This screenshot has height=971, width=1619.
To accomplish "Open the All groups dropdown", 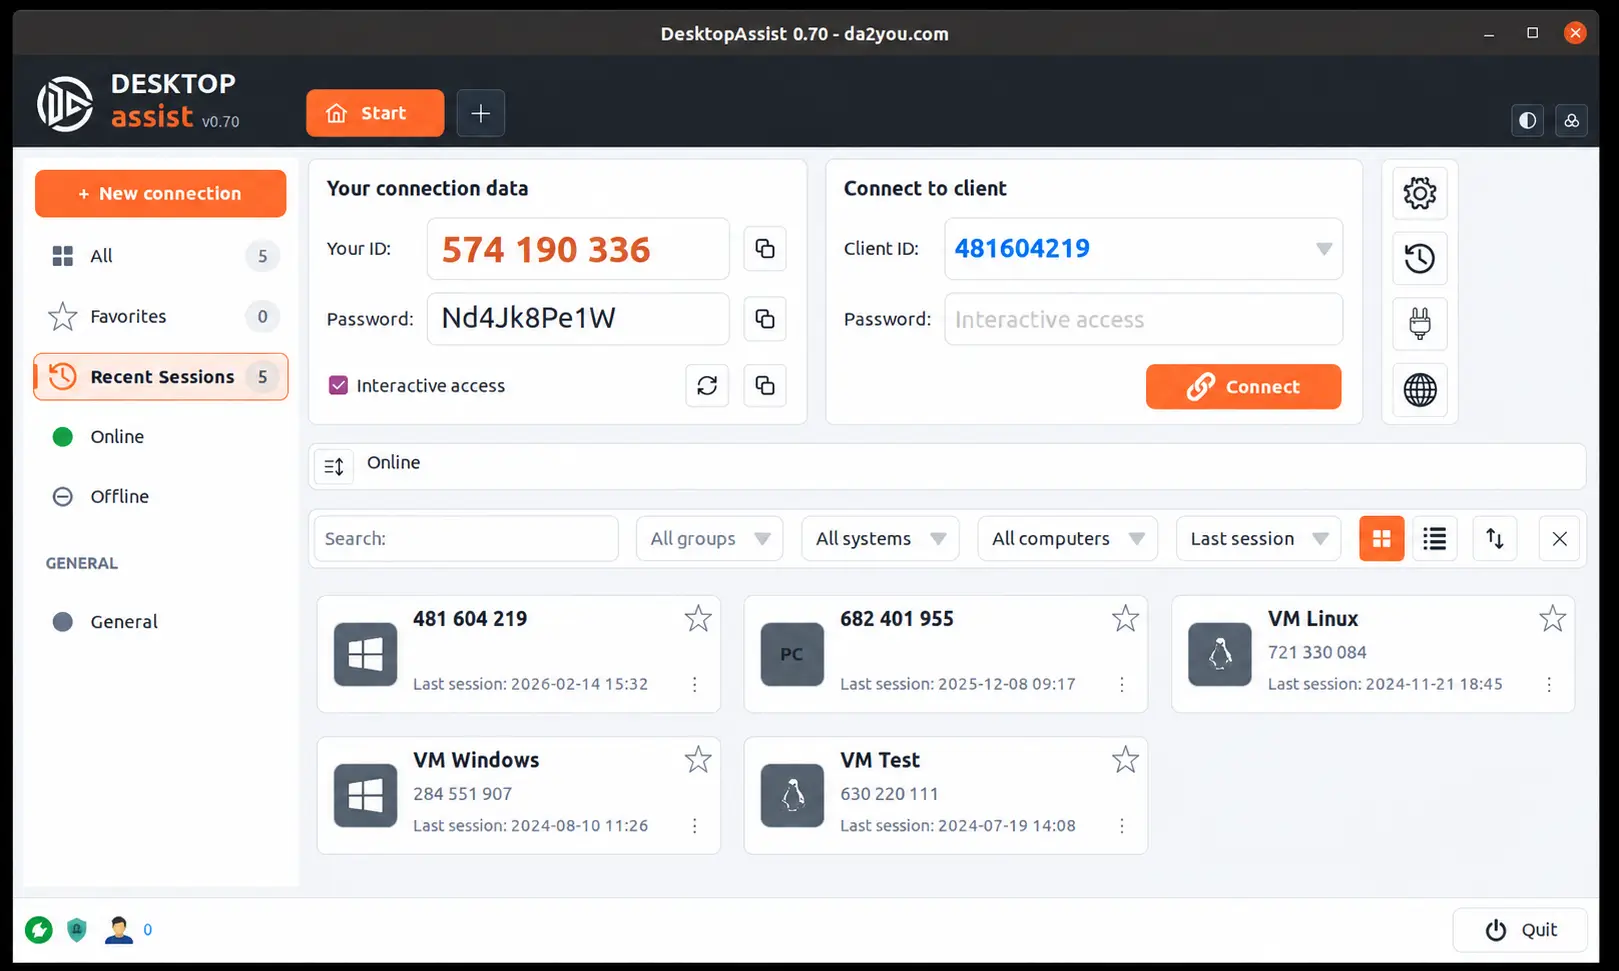I will (x=709, y=539).
